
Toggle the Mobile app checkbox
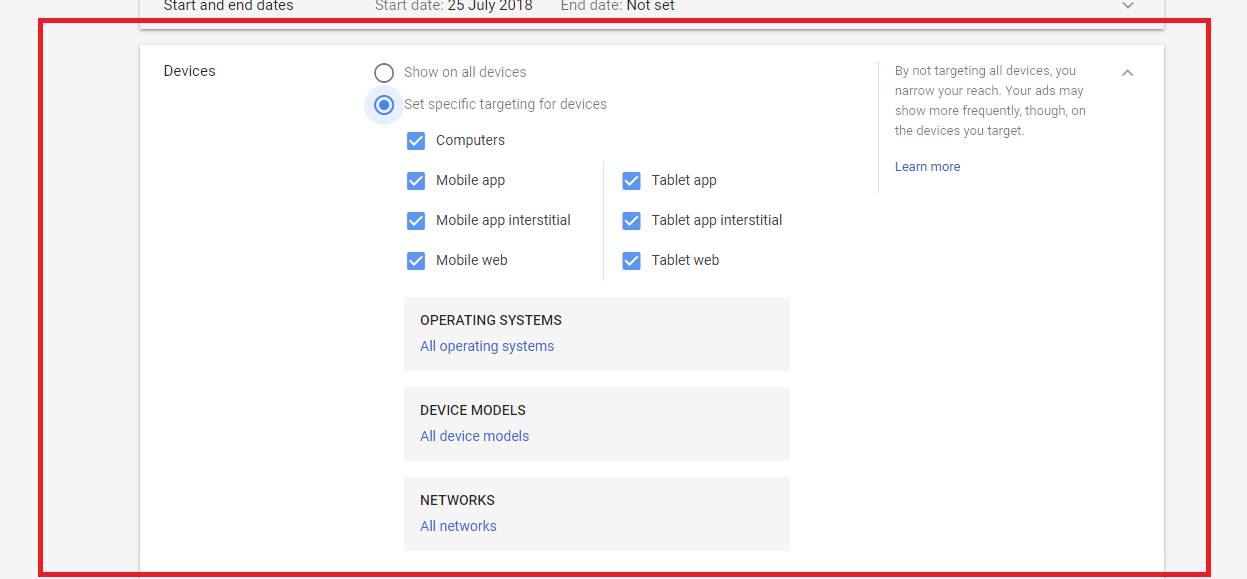(416, 180)
